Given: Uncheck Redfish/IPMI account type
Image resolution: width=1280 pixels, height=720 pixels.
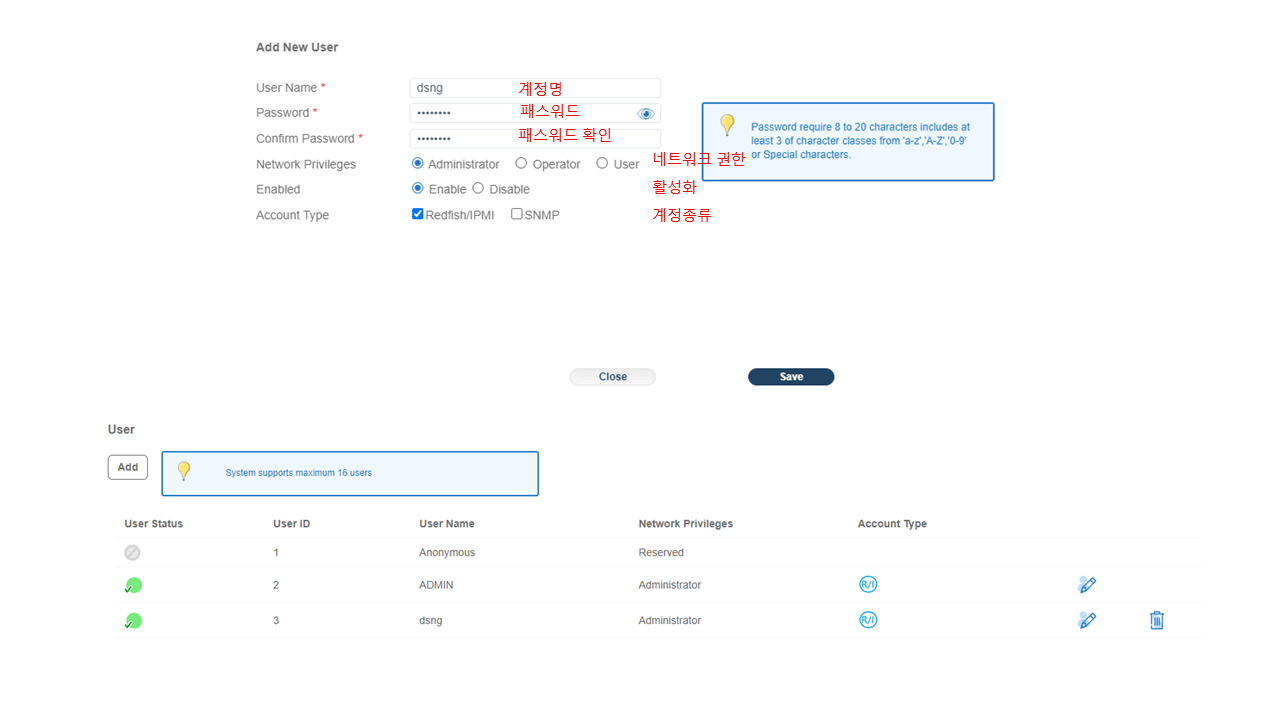Looking at the screenshot, I should click(x=418, y=214).
